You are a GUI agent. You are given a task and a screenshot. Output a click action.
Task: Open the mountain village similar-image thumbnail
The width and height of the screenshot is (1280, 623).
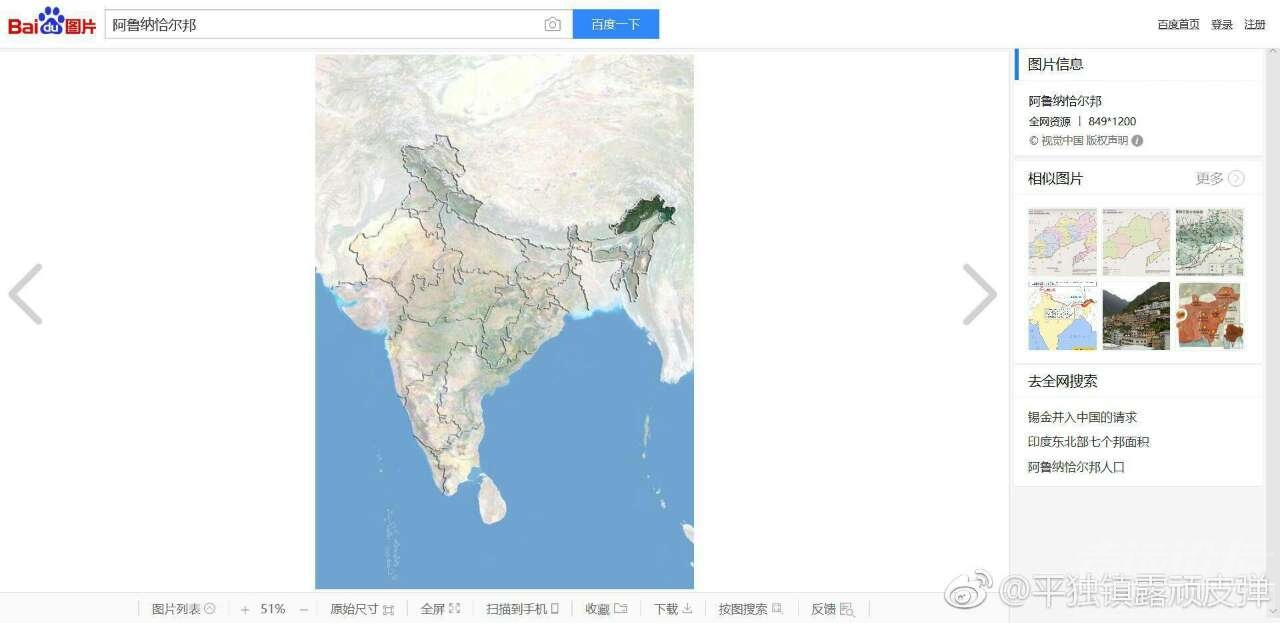tap(1136, 316)
